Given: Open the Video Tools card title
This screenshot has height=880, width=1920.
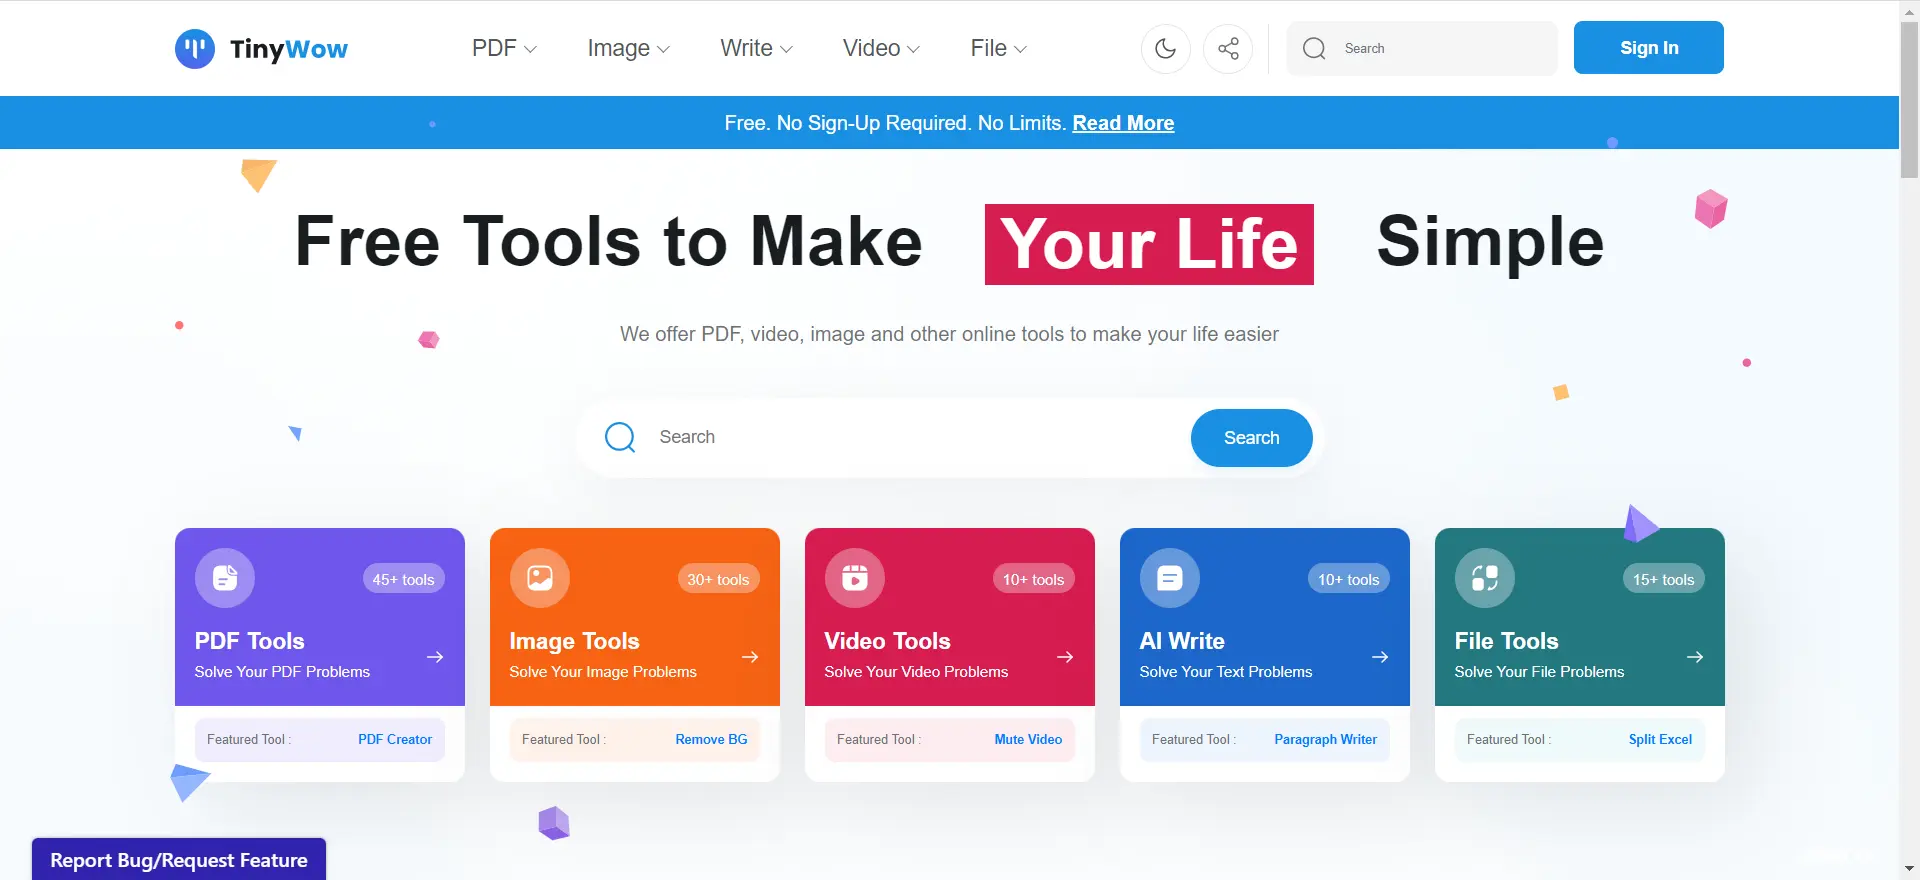Looking at the screenshot, I should click(x=887, y=641).
